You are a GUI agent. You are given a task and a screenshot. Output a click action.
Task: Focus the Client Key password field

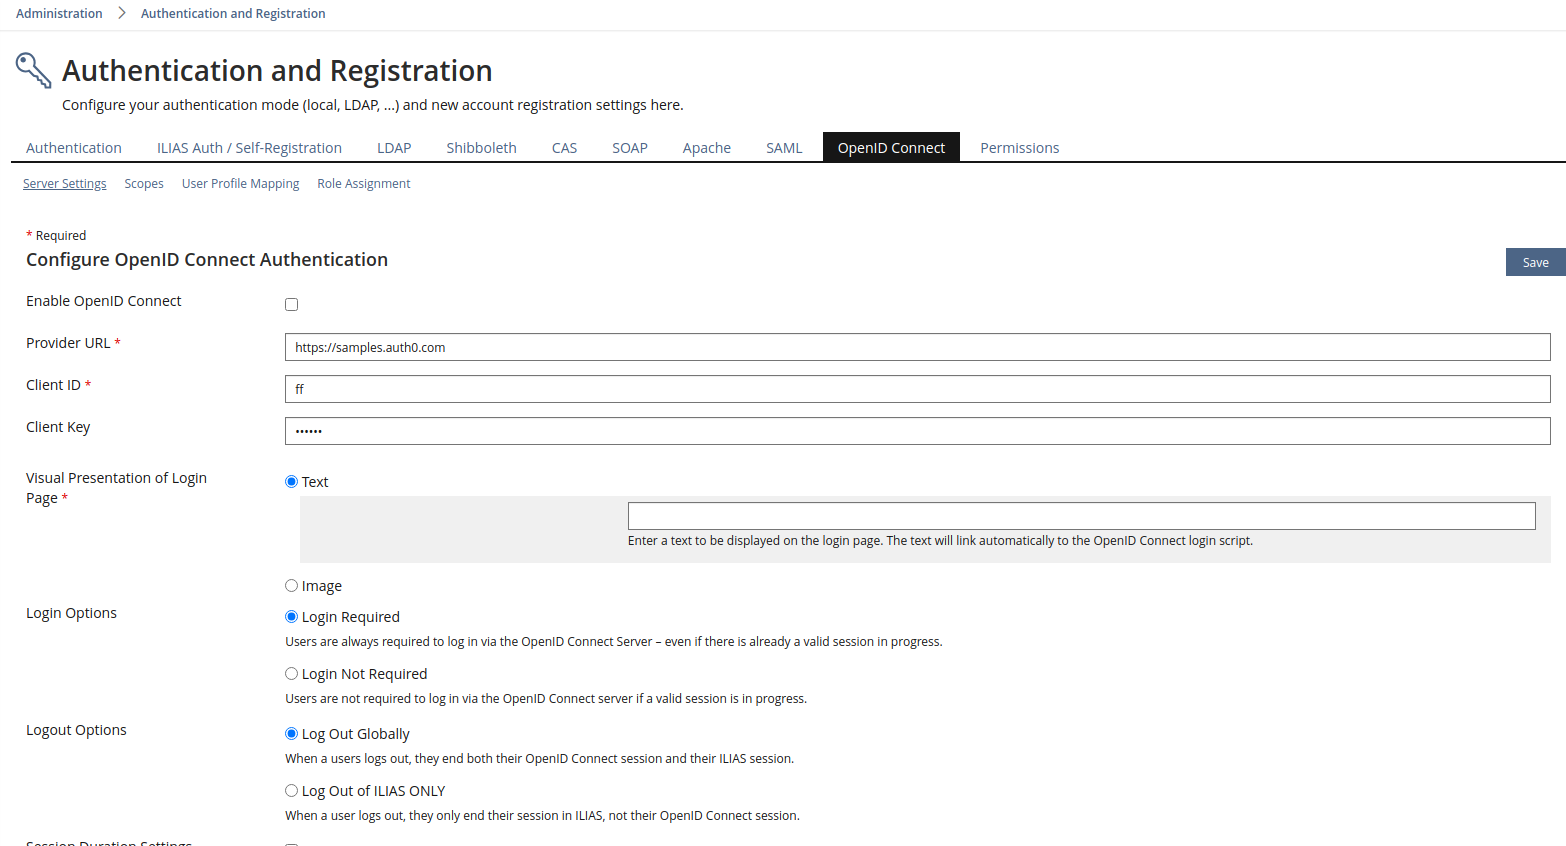pyautogui.click(x=917, y=431)
